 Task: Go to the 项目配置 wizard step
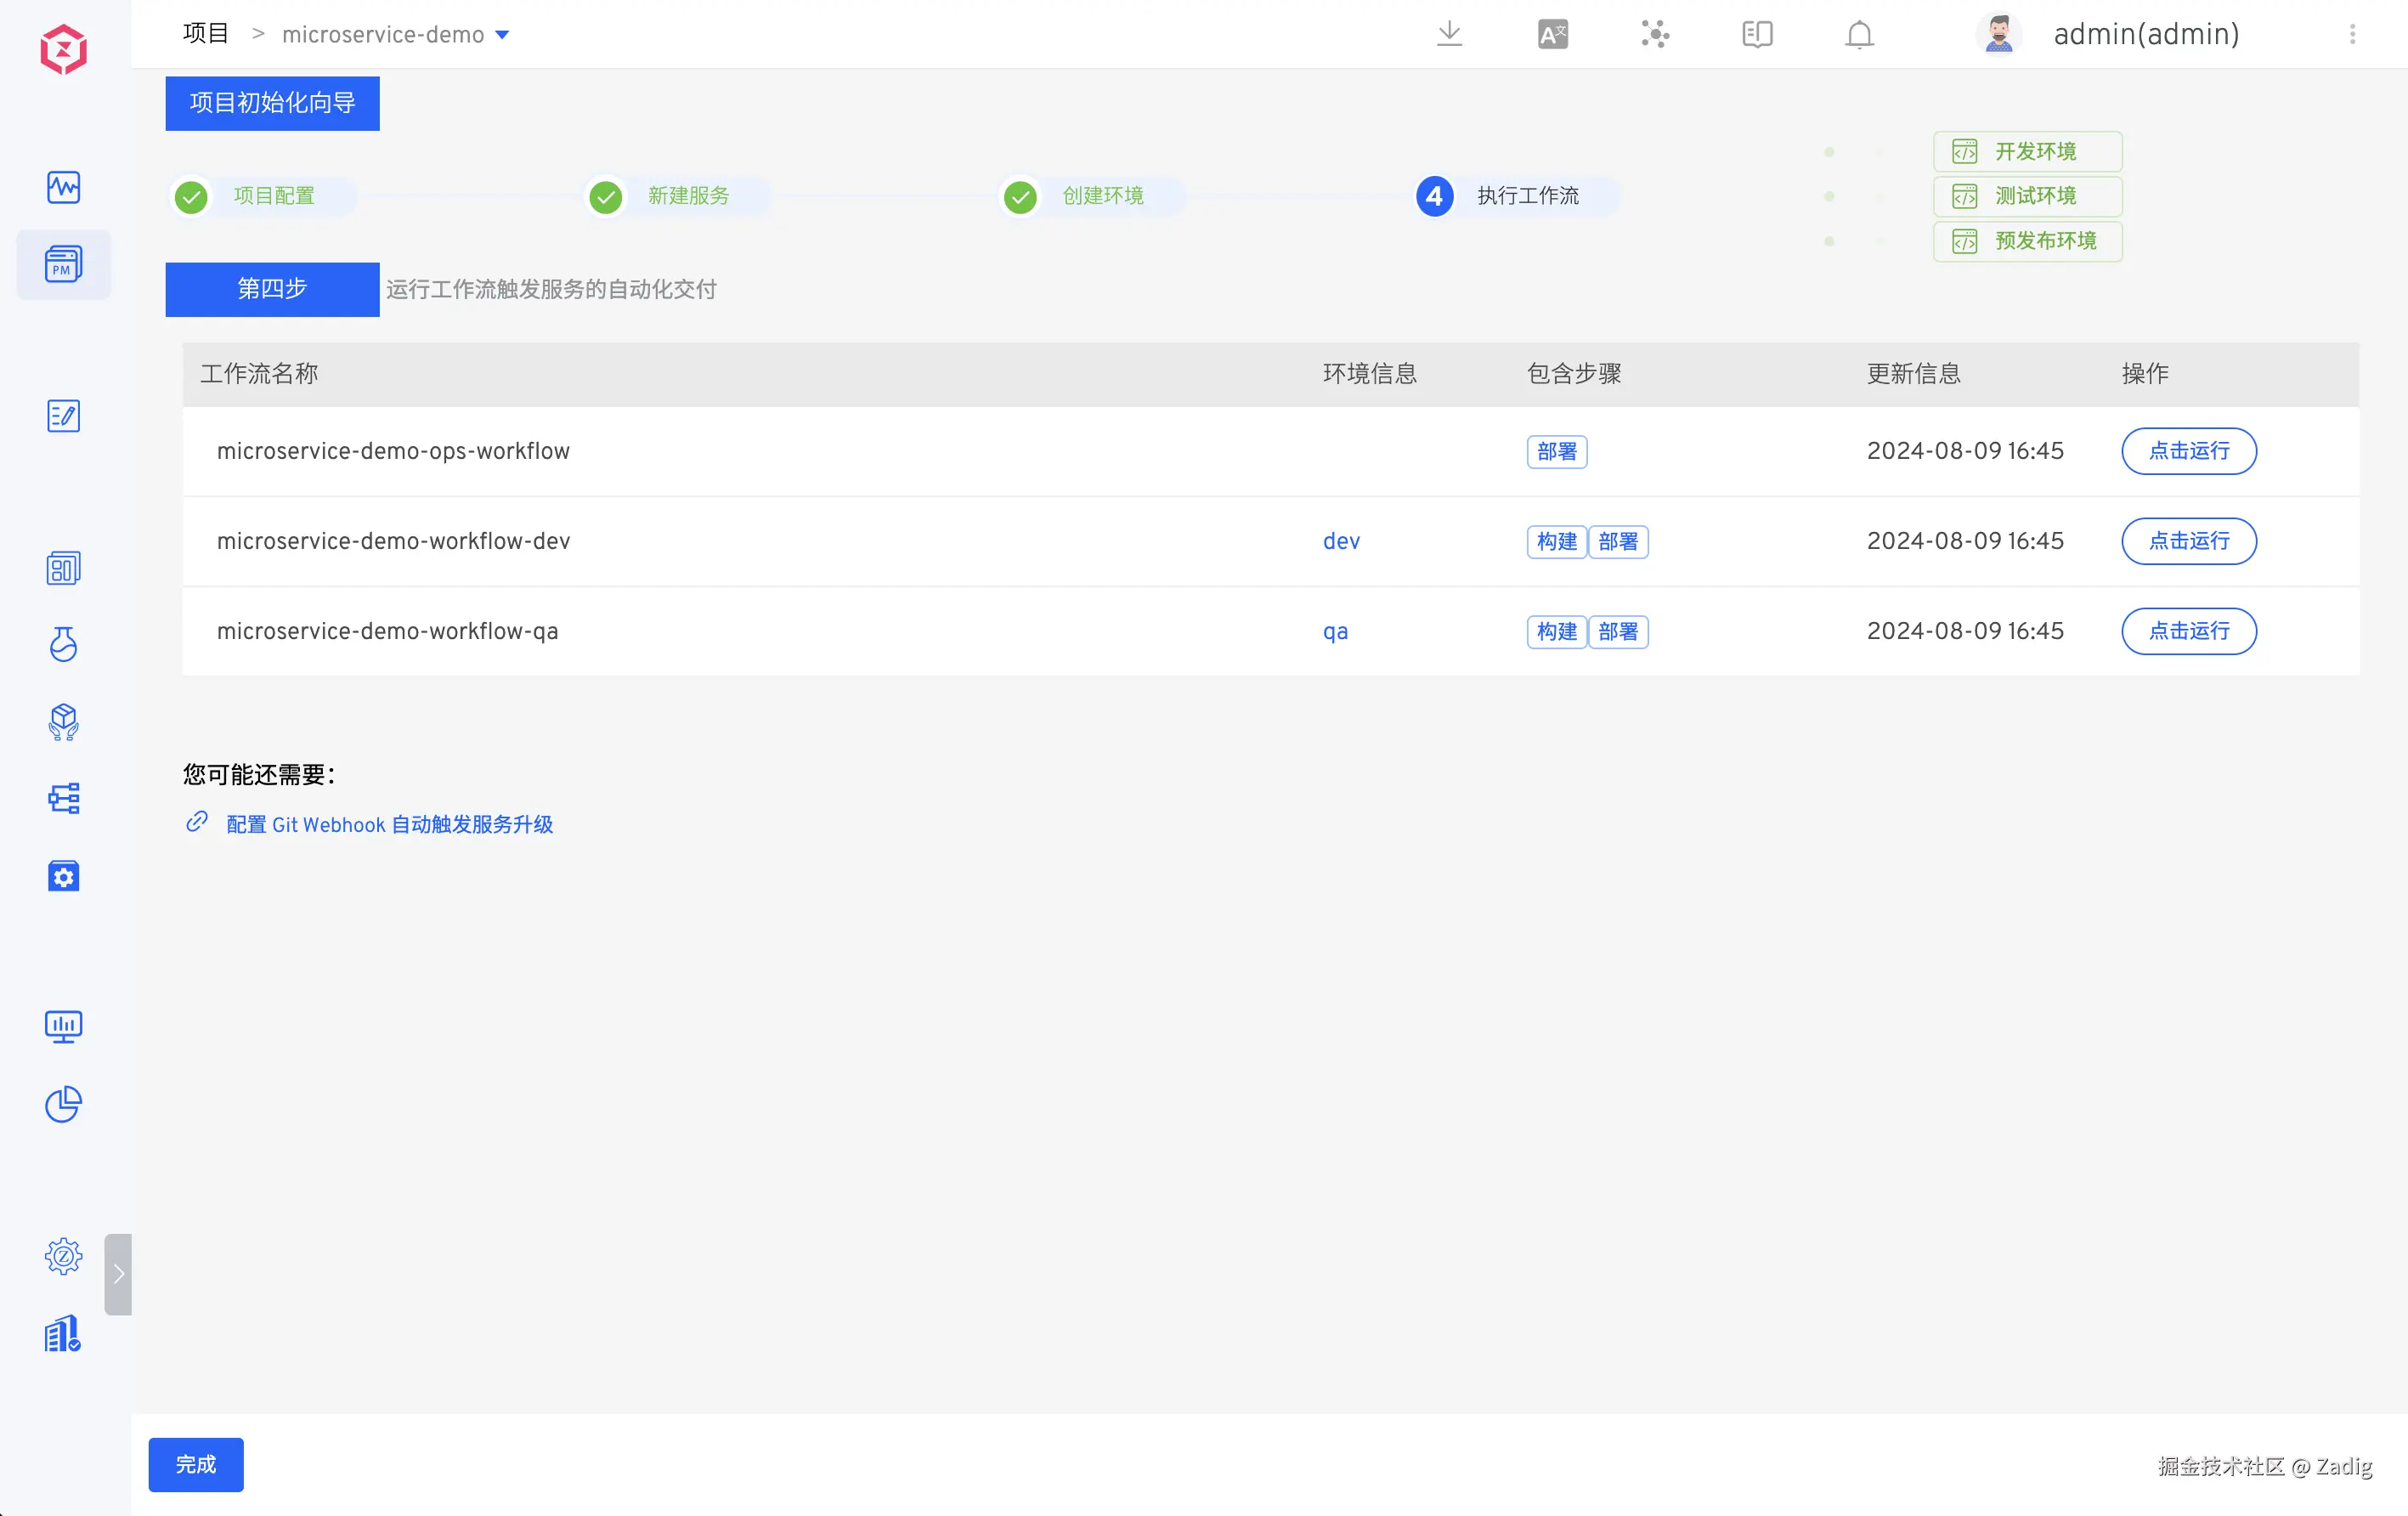[273, 196]
